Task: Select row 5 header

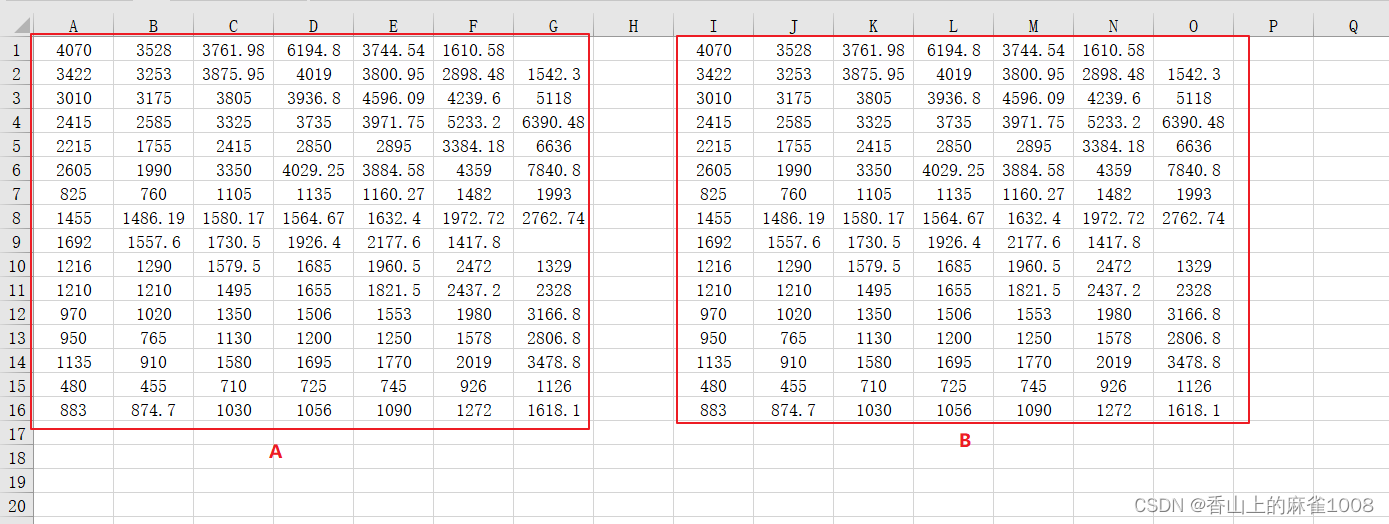Action: (x=17, y=146)
